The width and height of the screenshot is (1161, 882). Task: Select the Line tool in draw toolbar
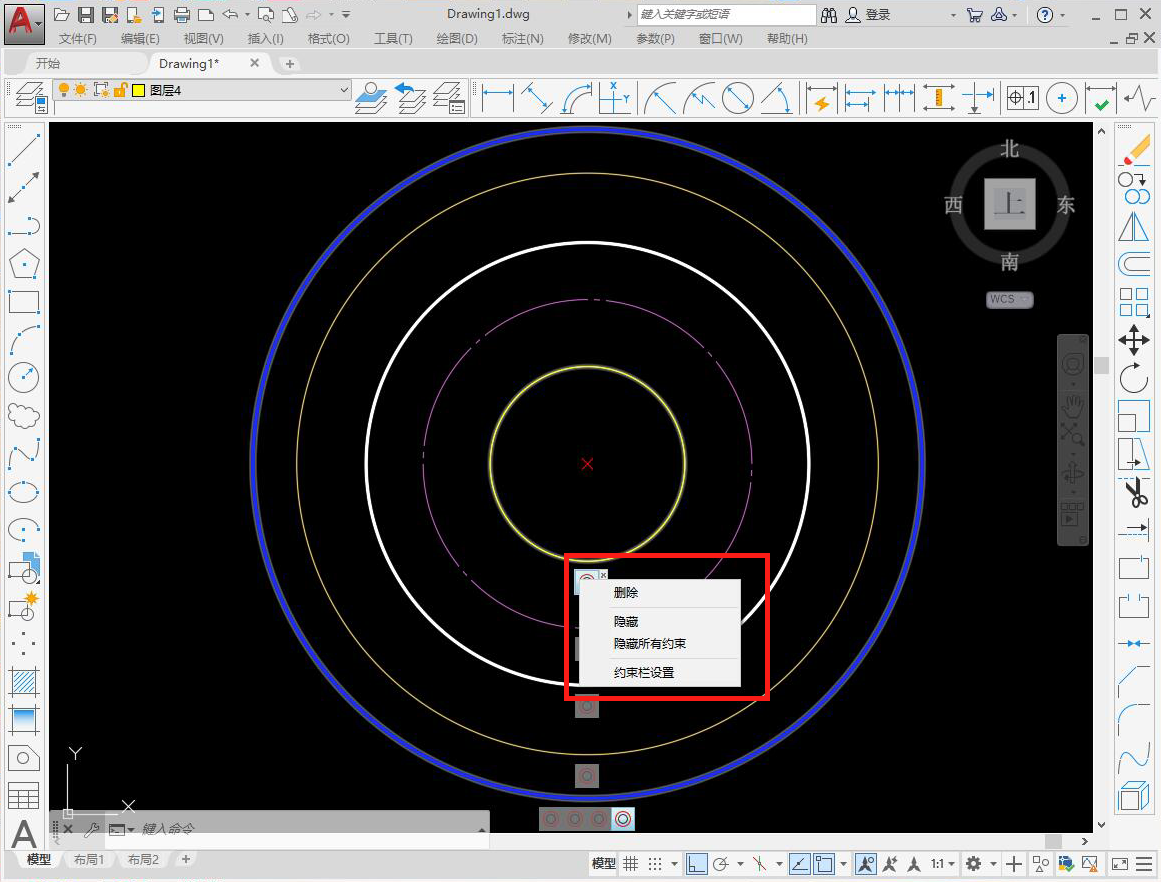pos(24,150)
